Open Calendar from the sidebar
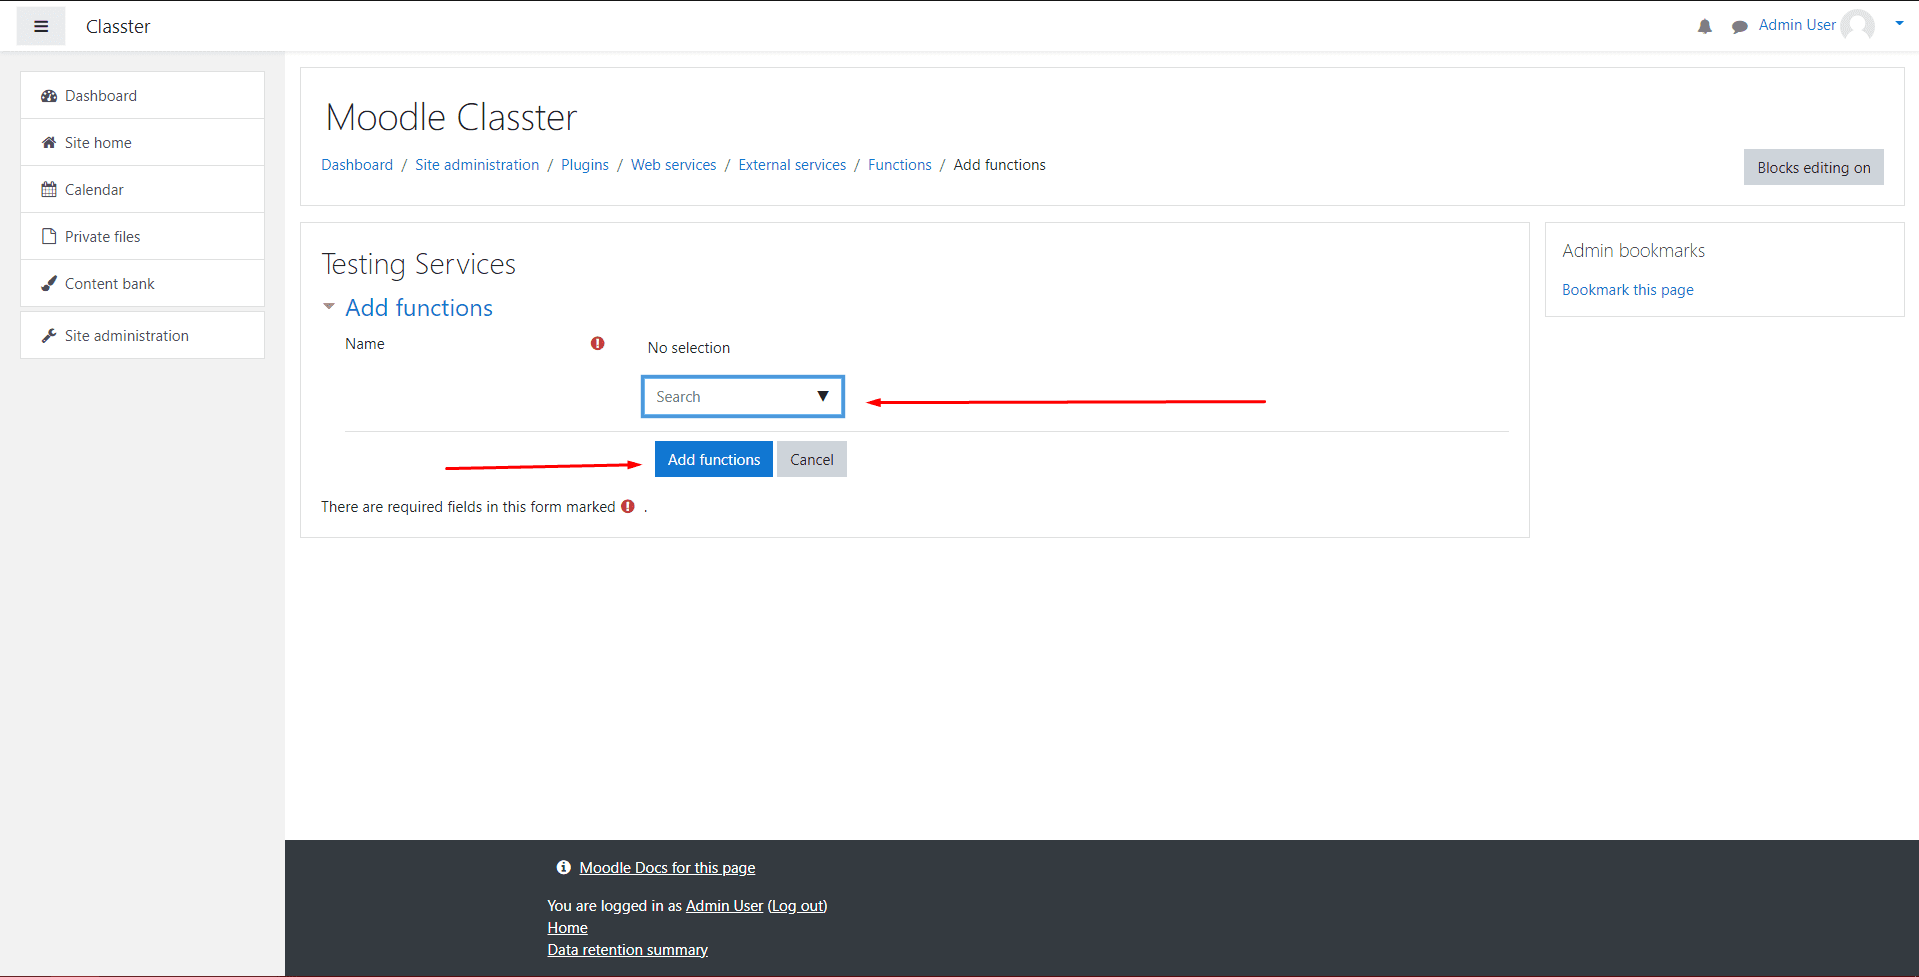This screenshot has width=1919, height=977. pos(142,190)
